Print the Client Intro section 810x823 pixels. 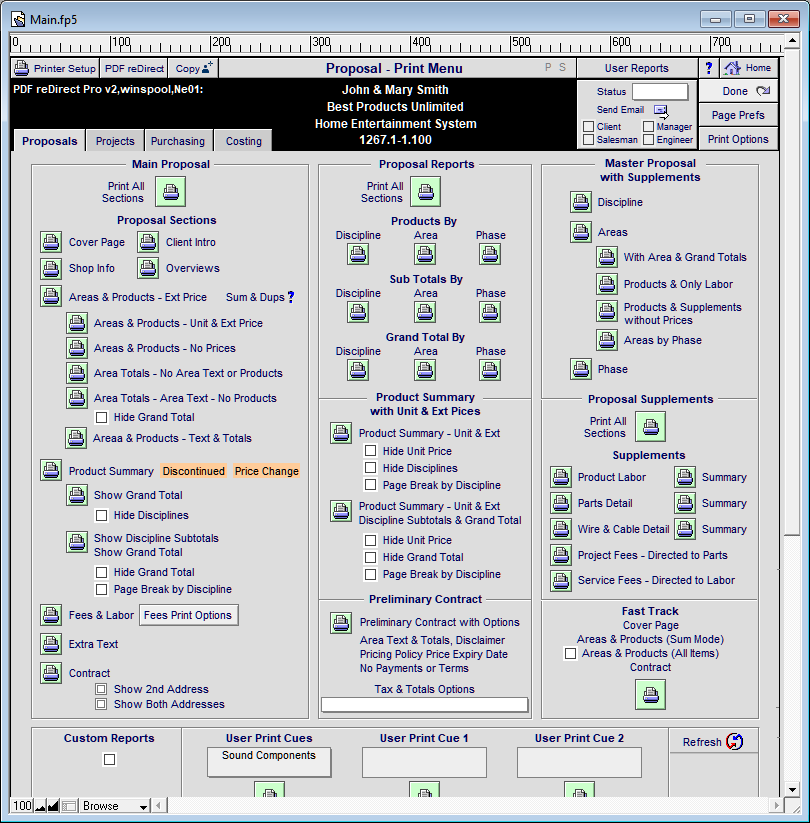point(148,242)
